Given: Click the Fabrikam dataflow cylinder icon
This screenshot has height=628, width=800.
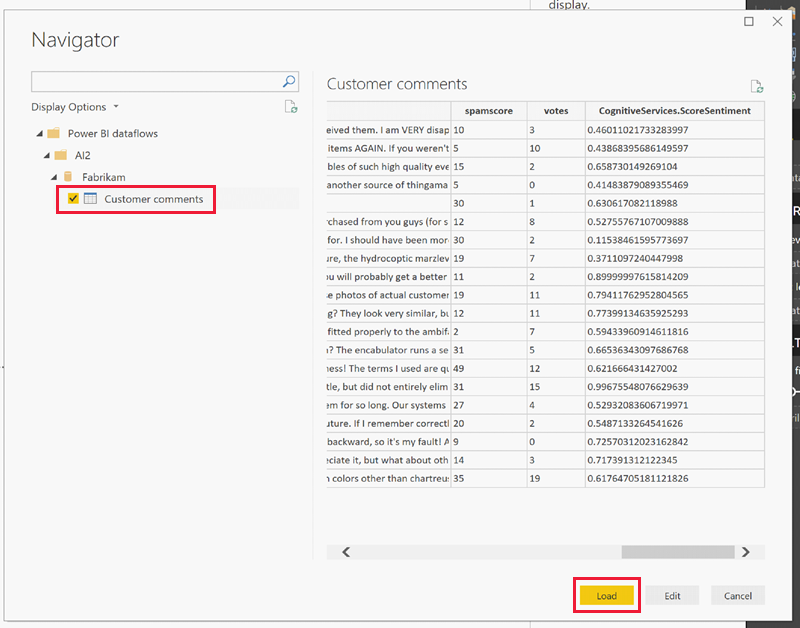Looking at the screenshot, I should click(x=68, y=177).
